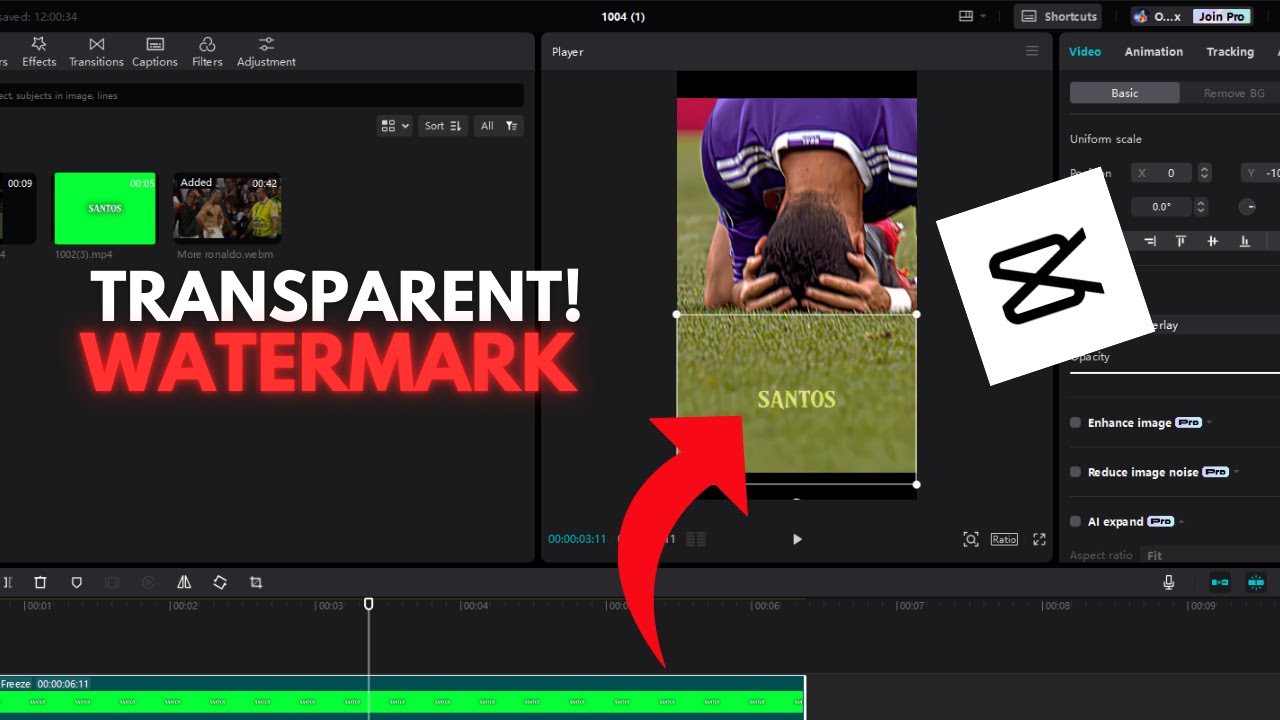Click the marker shield icon in timeline toolbar
Image resolution: width=1280 pixels, height=720 pixels.
76,582
